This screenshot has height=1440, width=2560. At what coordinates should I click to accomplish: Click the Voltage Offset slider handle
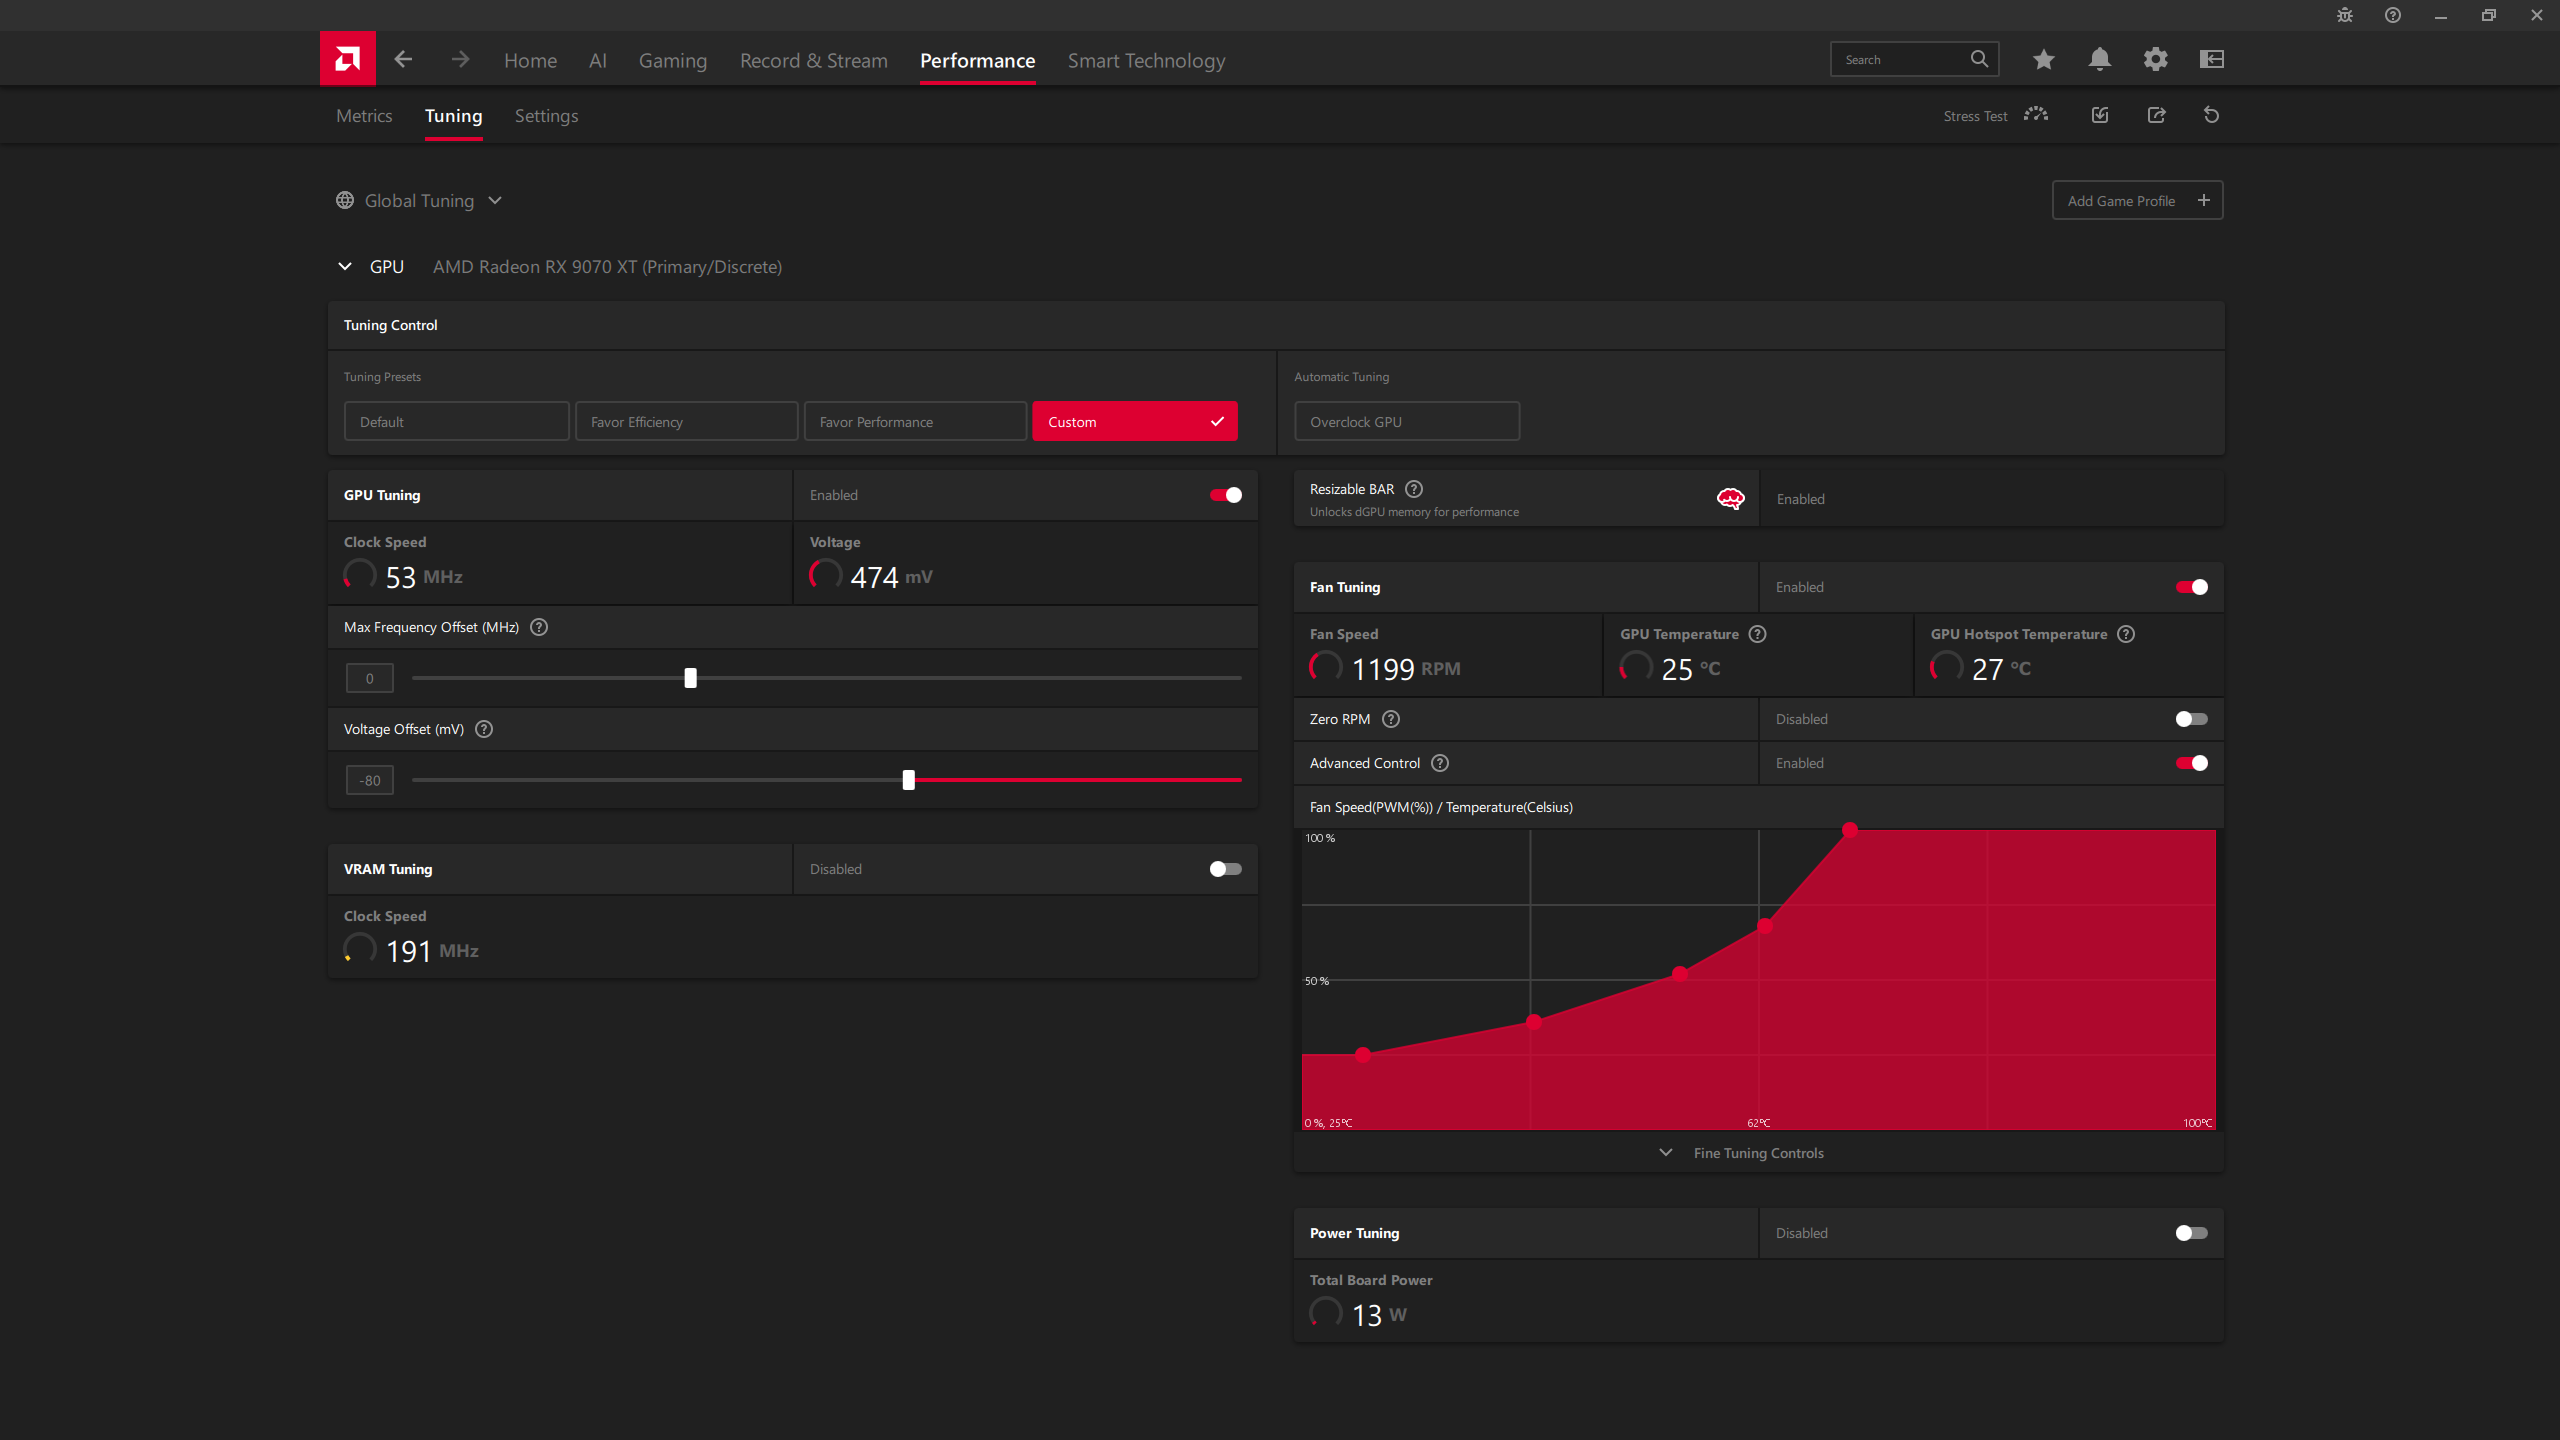pyautogui.click(x=908, y=780)
